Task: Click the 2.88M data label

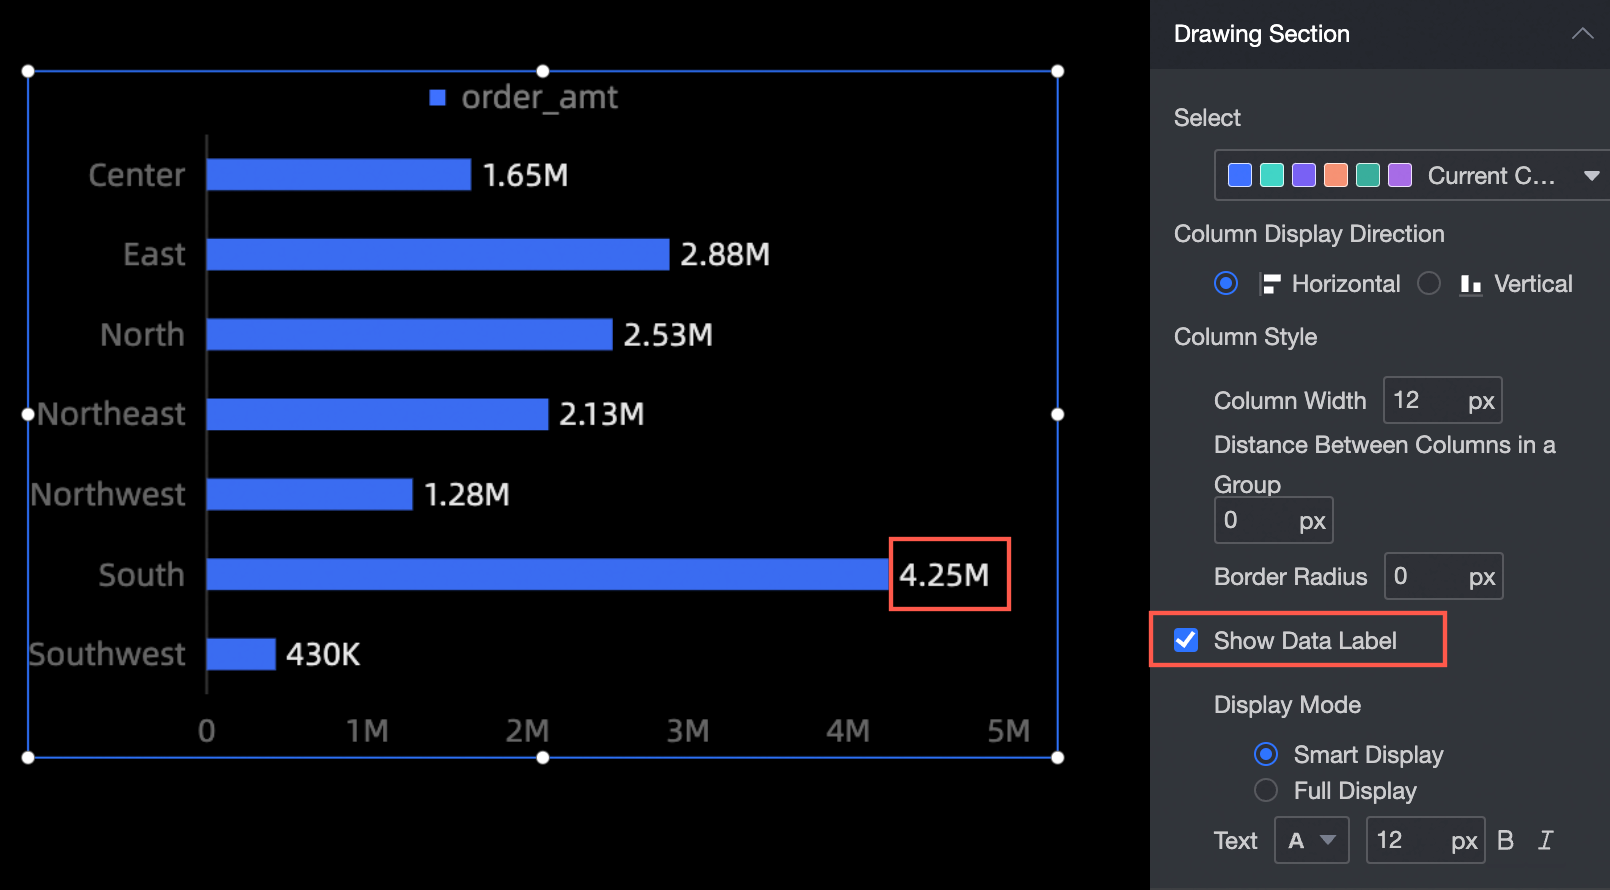Action: coord(725,254)
